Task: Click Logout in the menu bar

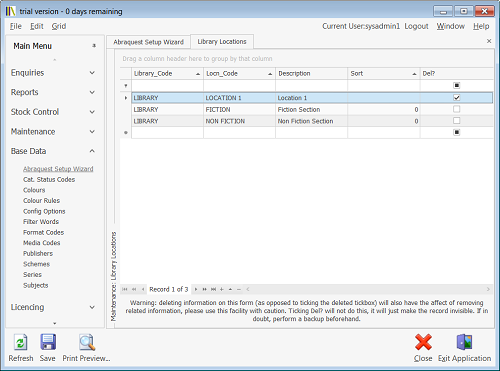Action: point(416,26)
